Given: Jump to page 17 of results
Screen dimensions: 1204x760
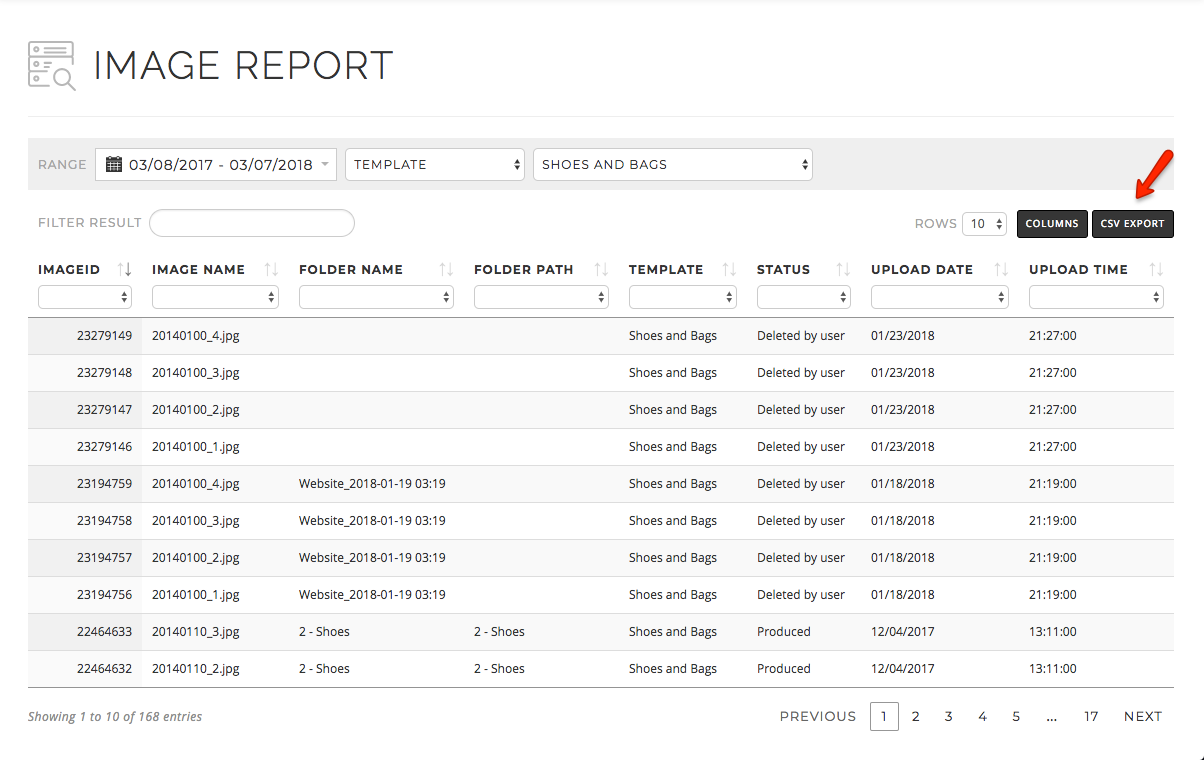Looking at the screenshot, I should pyautogui.click(x=1091, y=716).
